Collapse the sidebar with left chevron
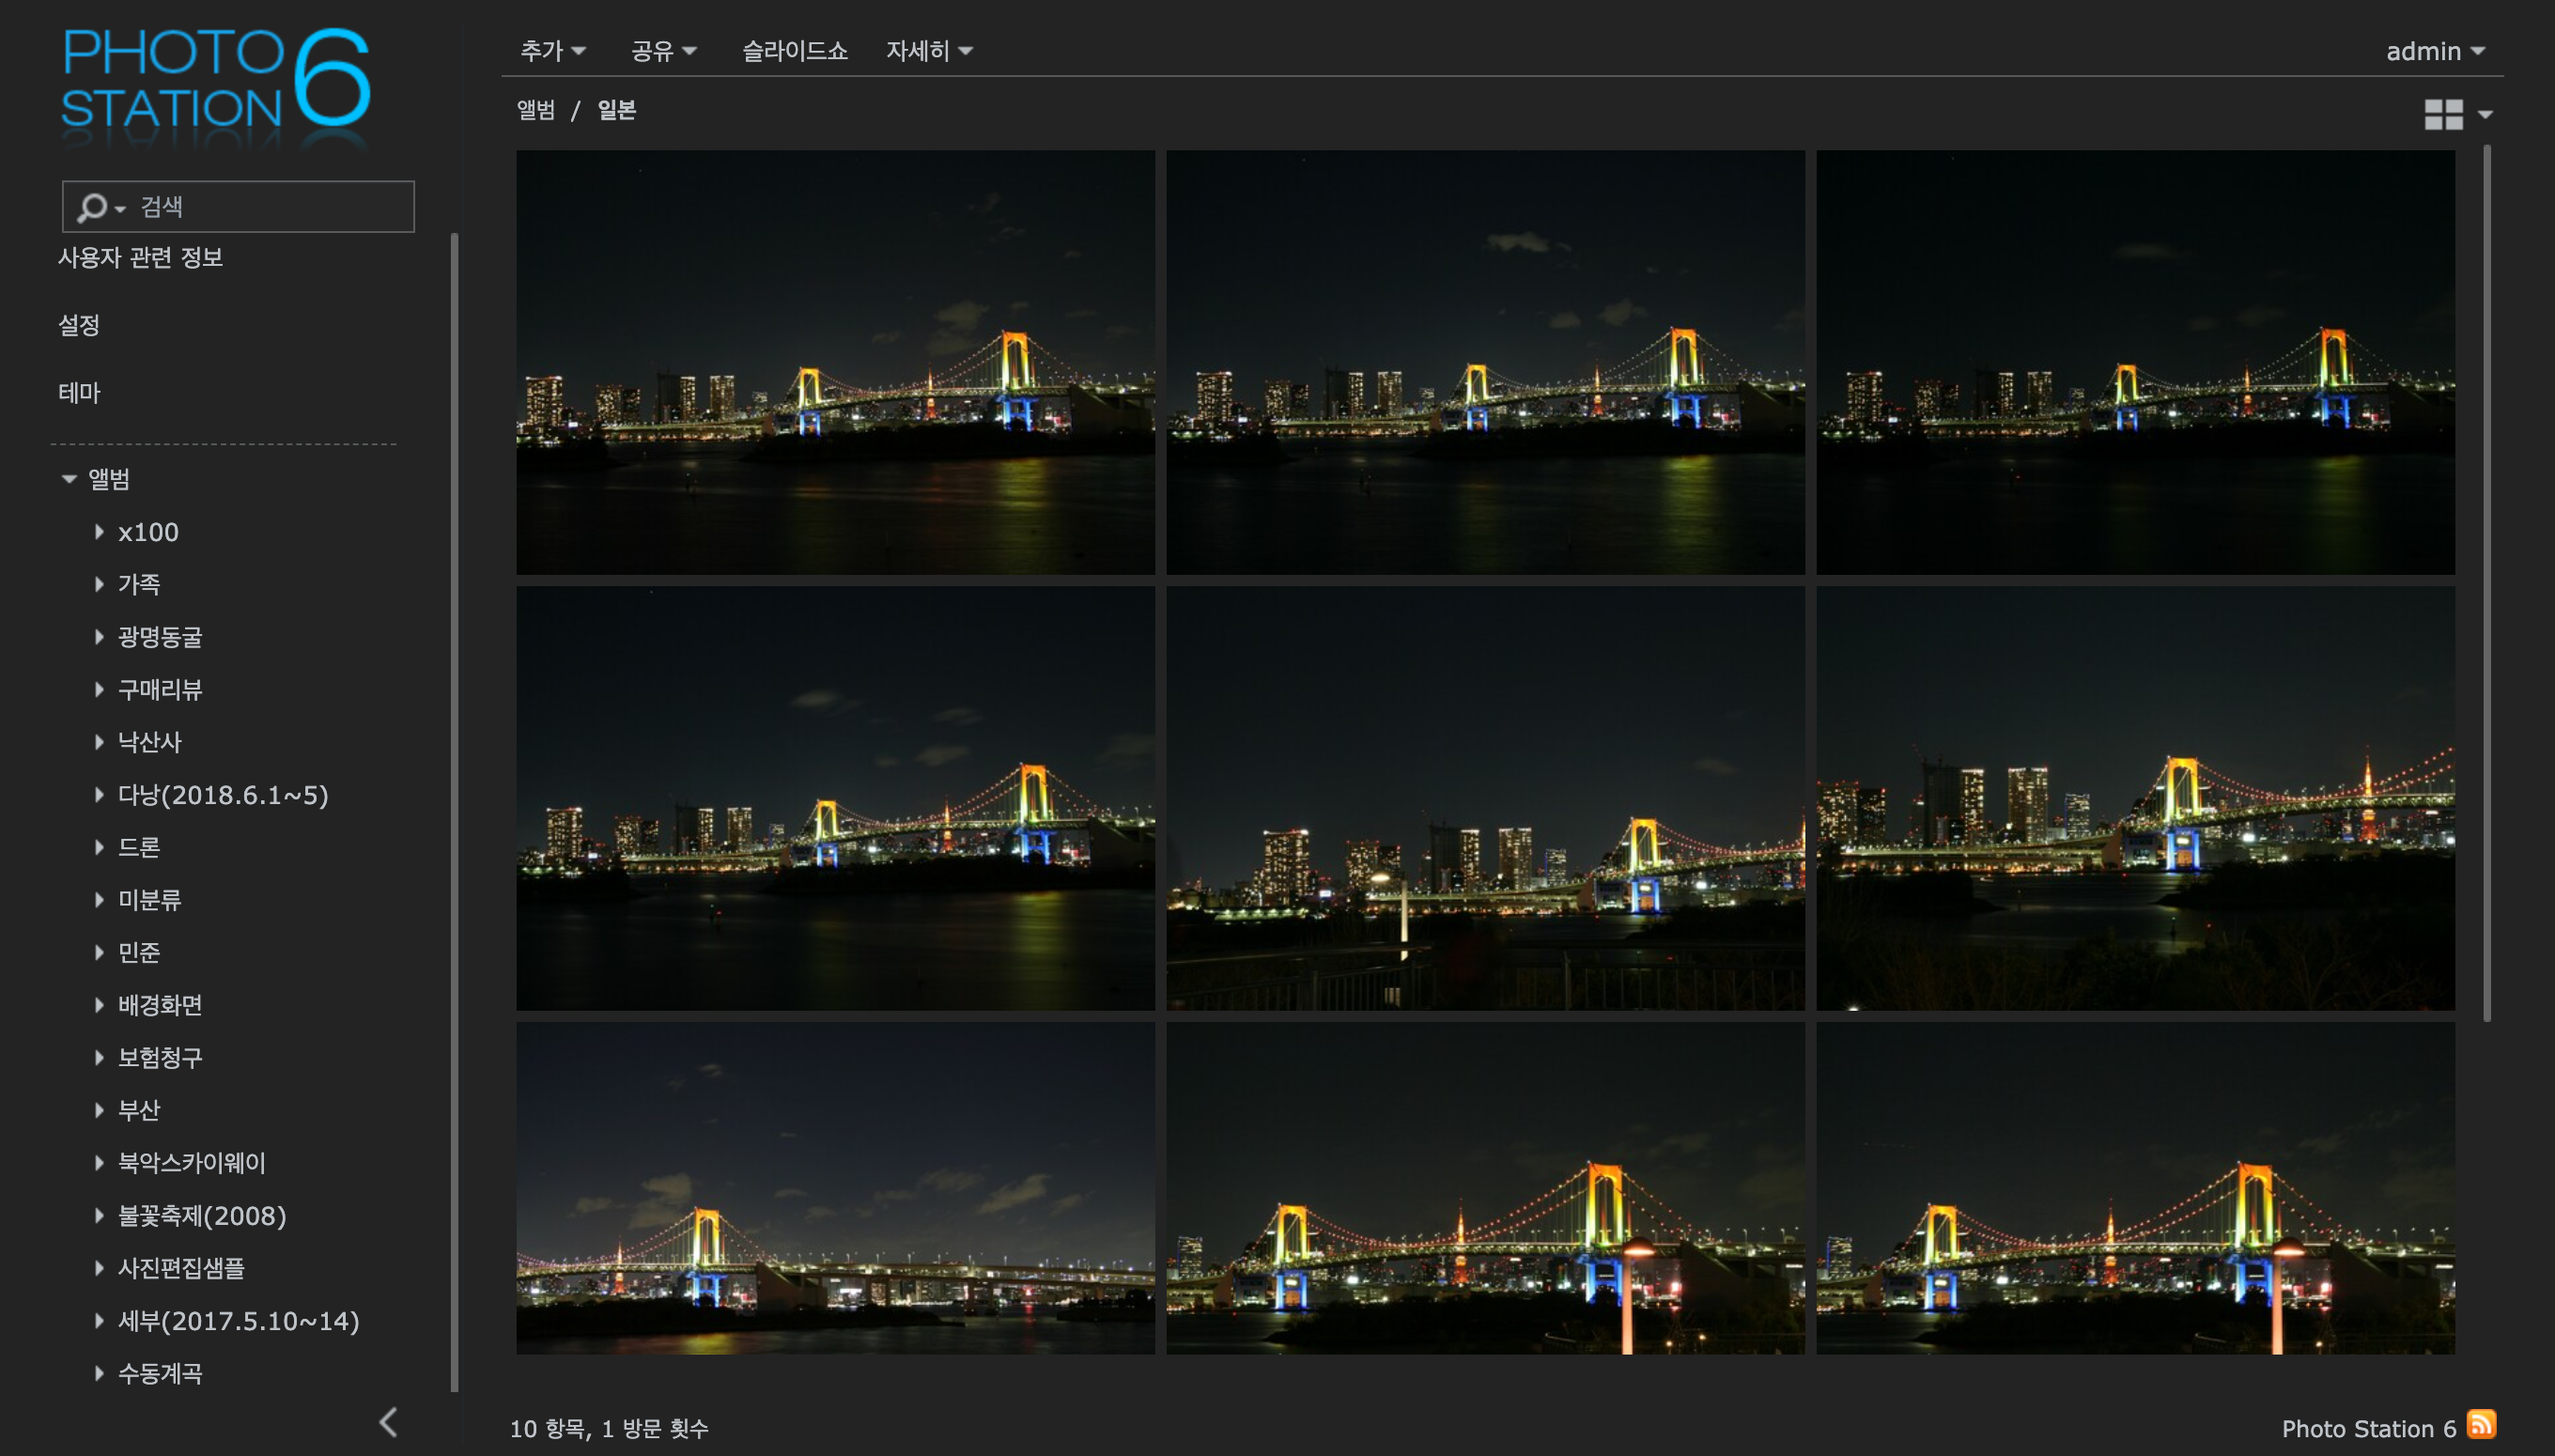 (389, 1422)
